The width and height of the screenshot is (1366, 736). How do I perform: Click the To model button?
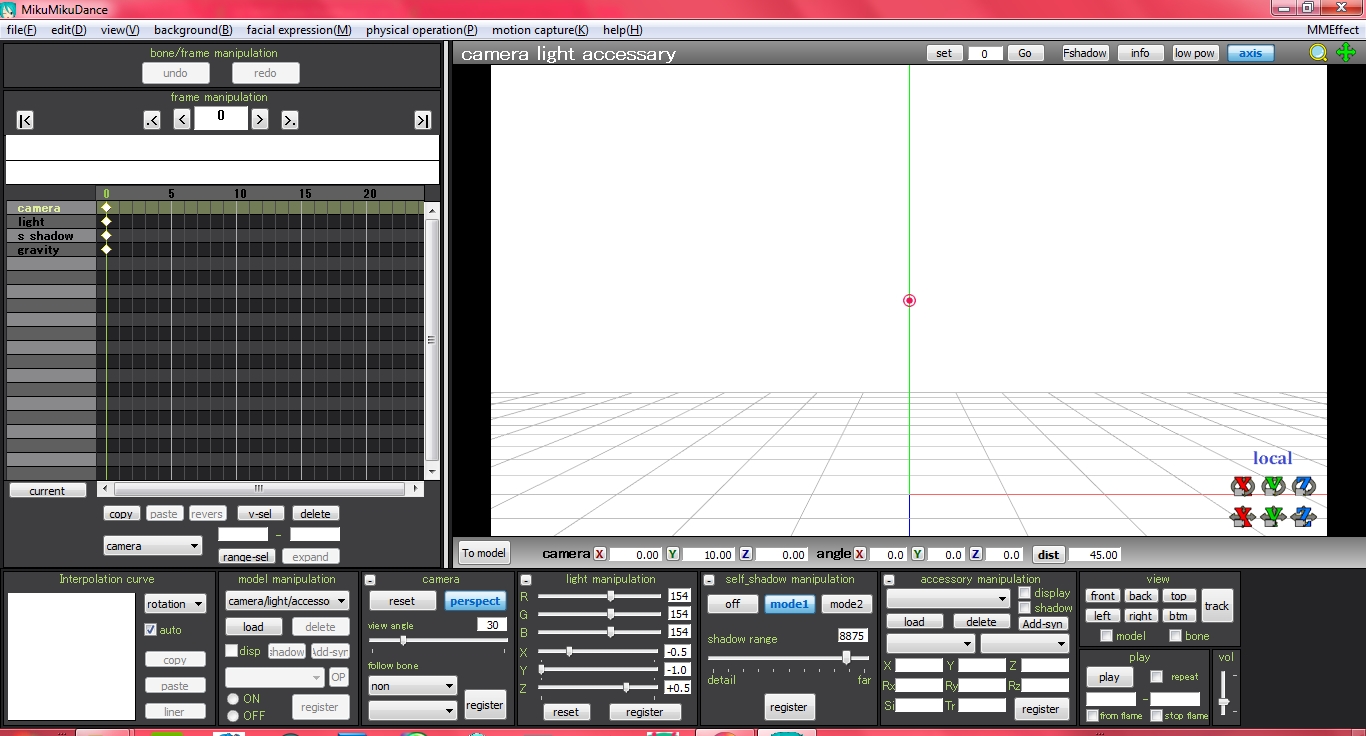click(484, 553)
